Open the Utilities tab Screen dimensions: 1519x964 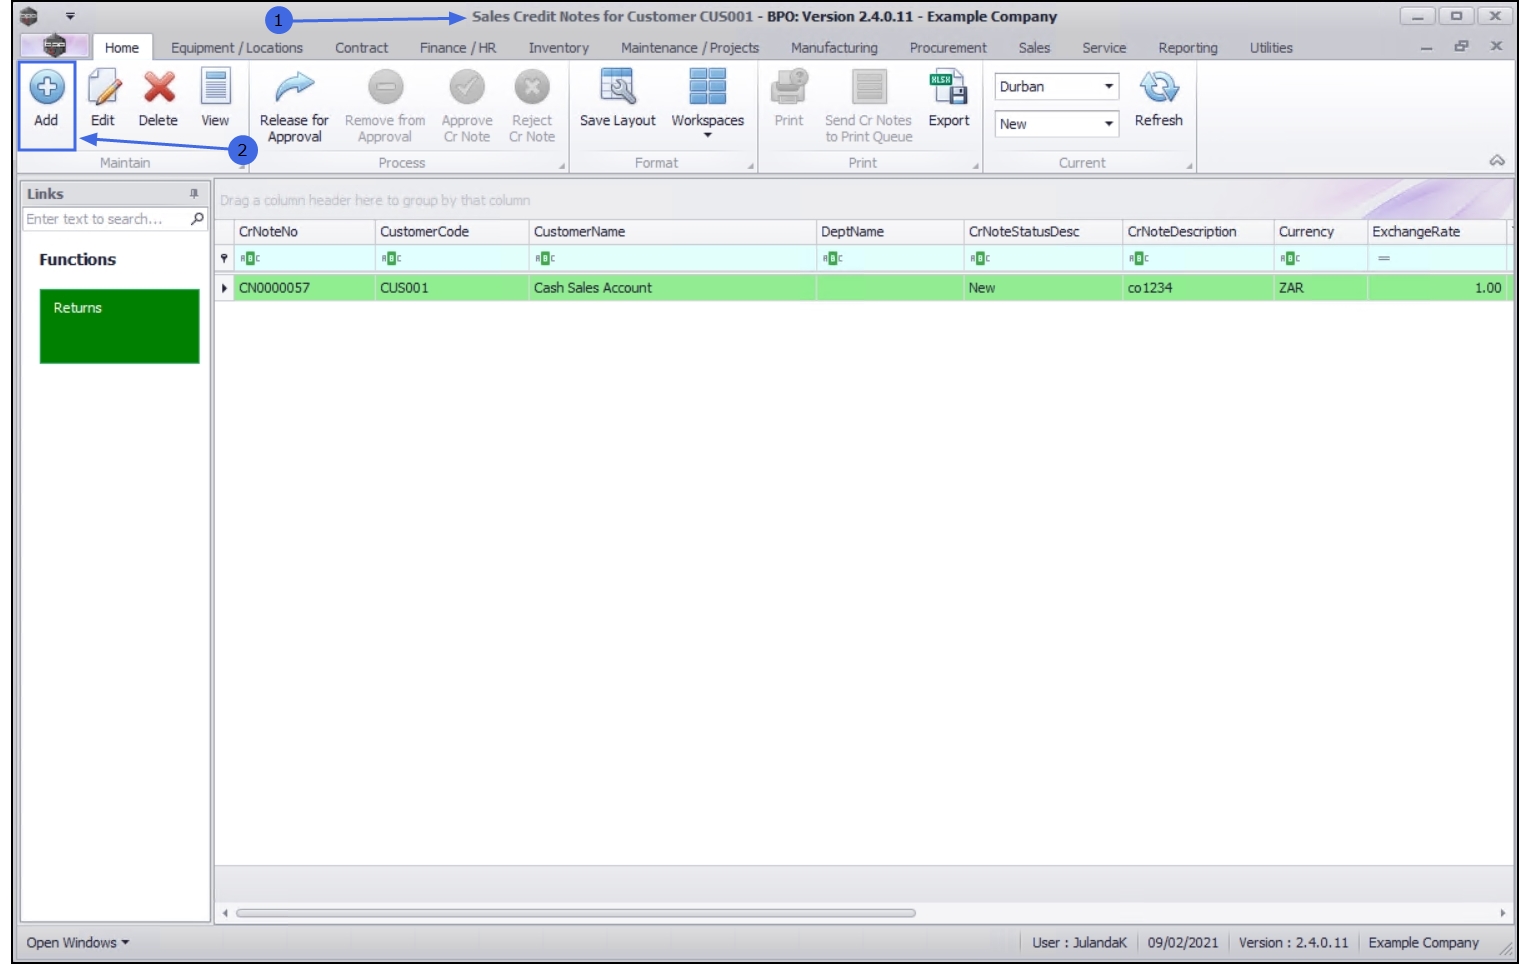[1271, 47]
